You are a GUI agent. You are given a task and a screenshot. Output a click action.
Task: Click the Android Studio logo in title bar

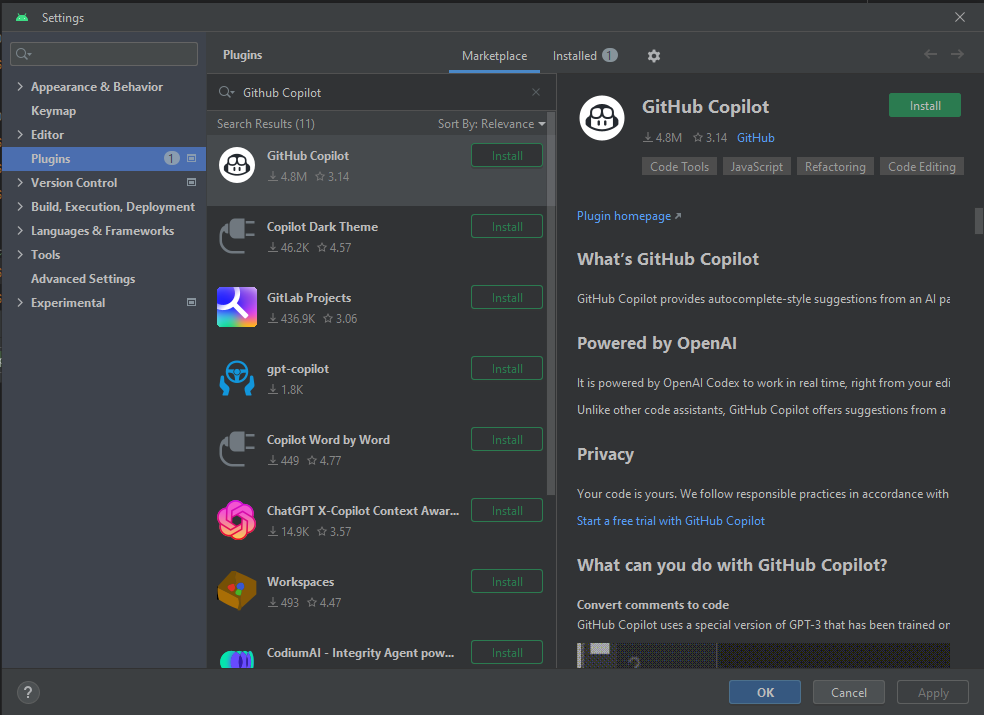(22, 18)
